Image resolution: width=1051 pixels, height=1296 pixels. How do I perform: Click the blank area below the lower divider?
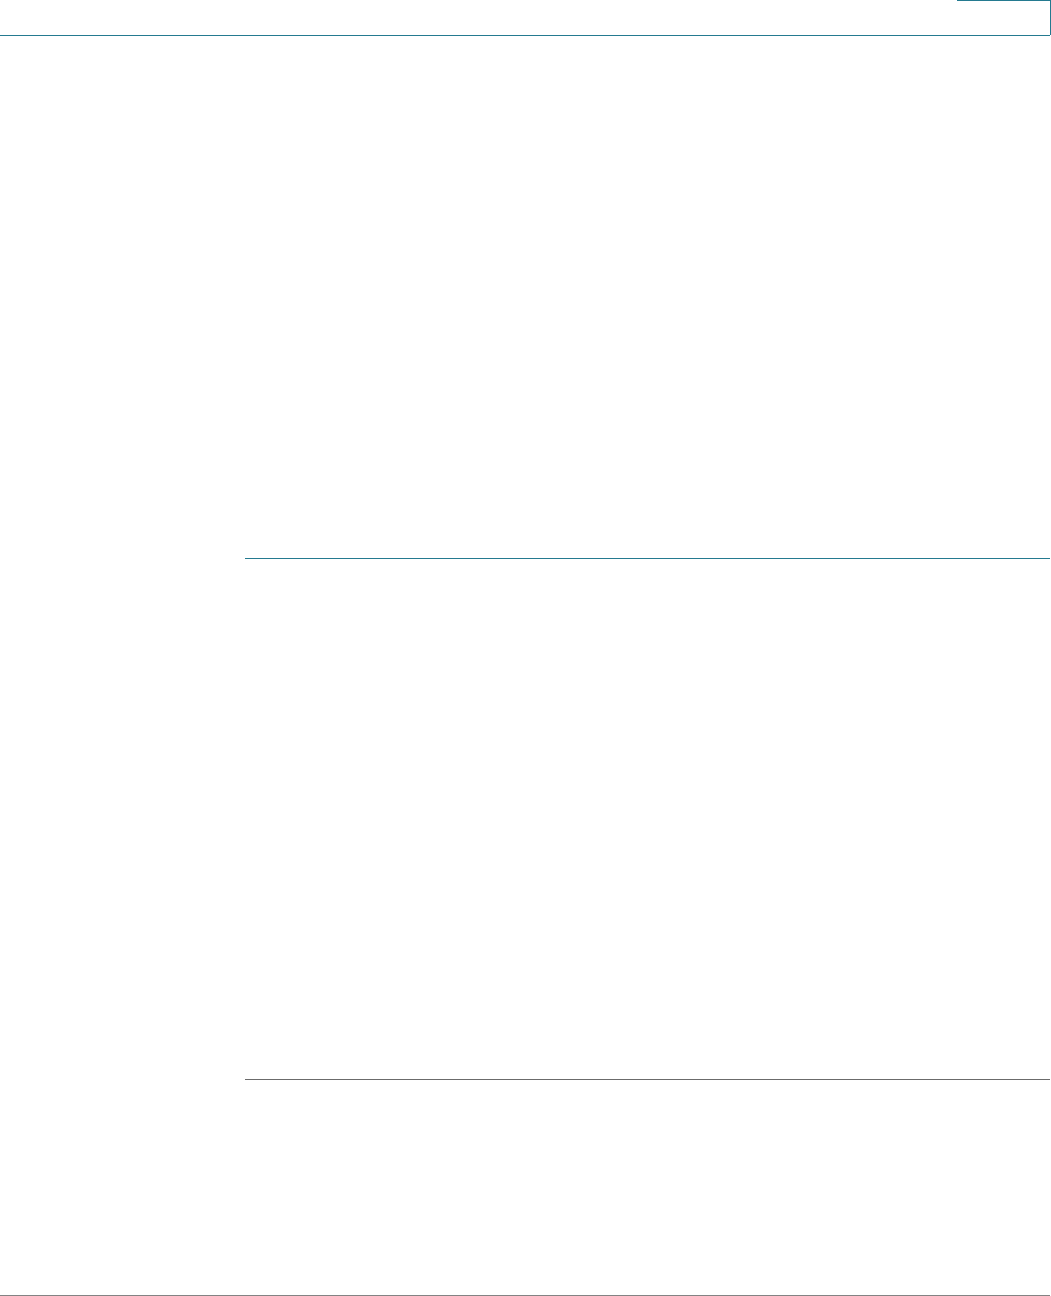pyautogui.click(x=647, y=1186)
